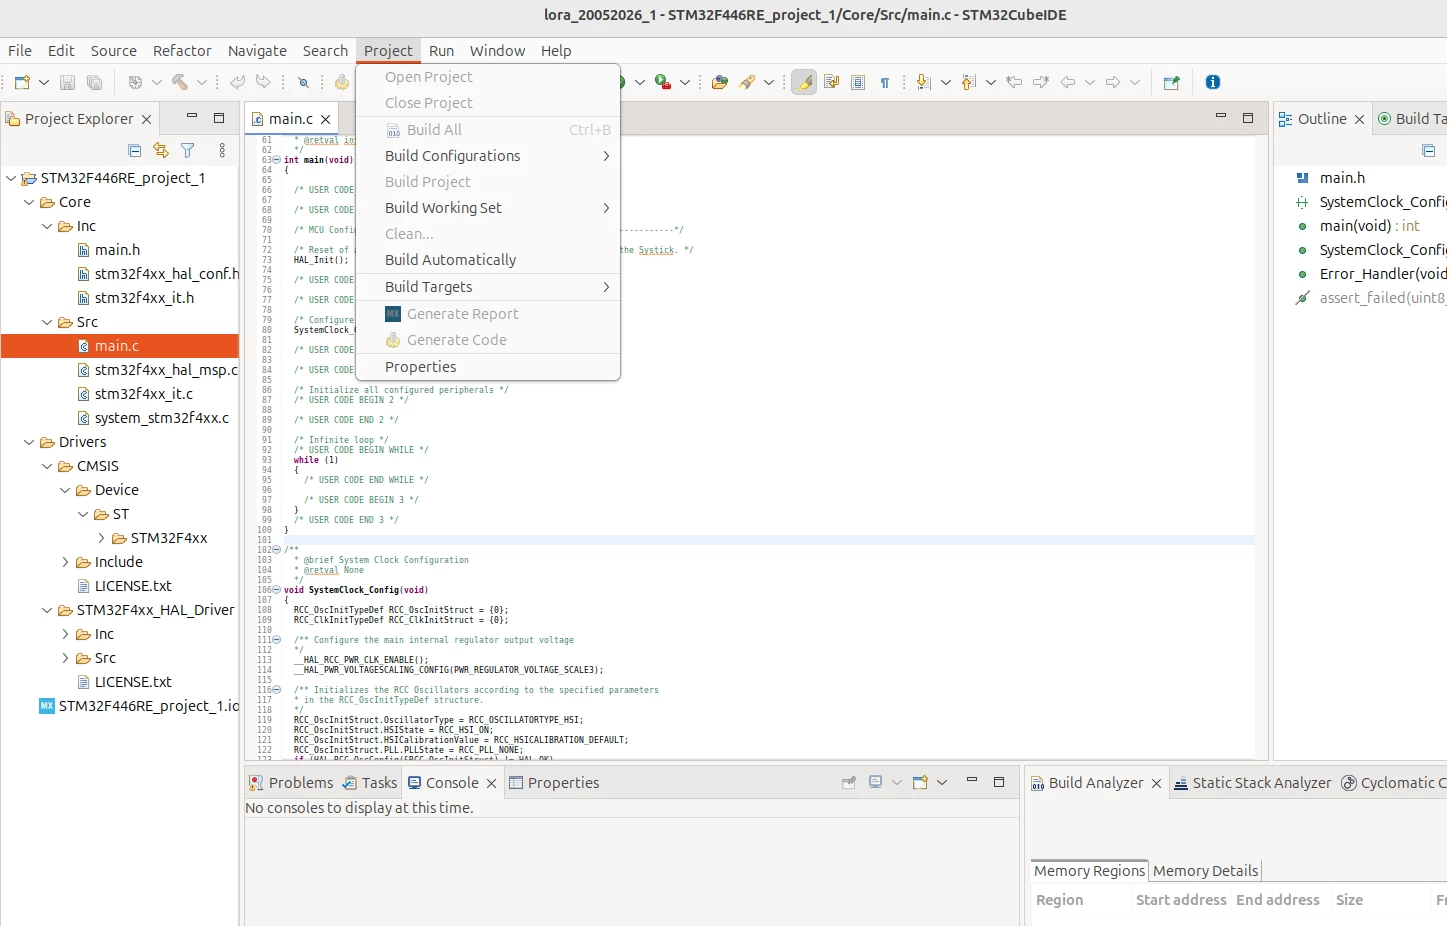
Task: Open the Next Annotation dropdown arrow
Action: pos(945,82)
